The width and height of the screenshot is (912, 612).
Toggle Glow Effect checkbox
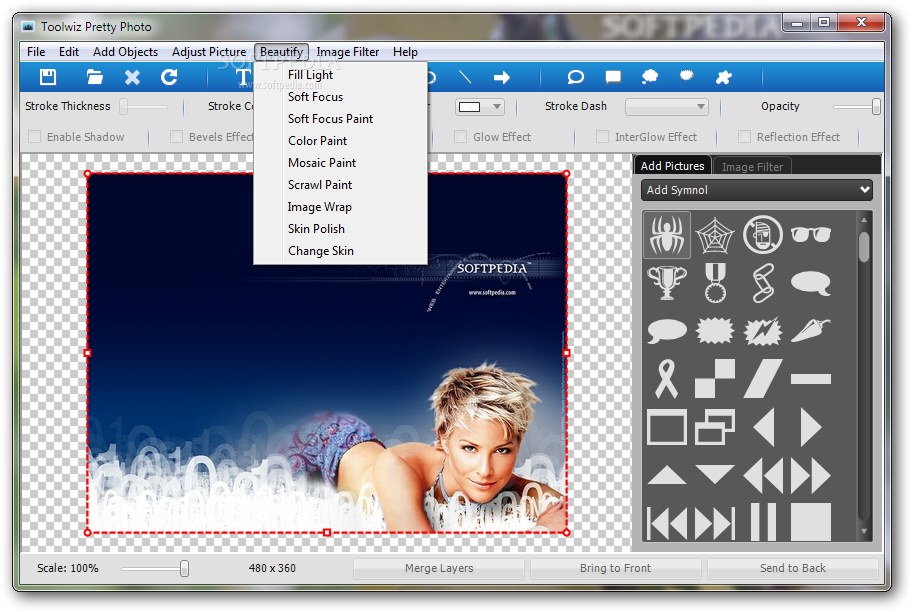(x=460, y=137)
